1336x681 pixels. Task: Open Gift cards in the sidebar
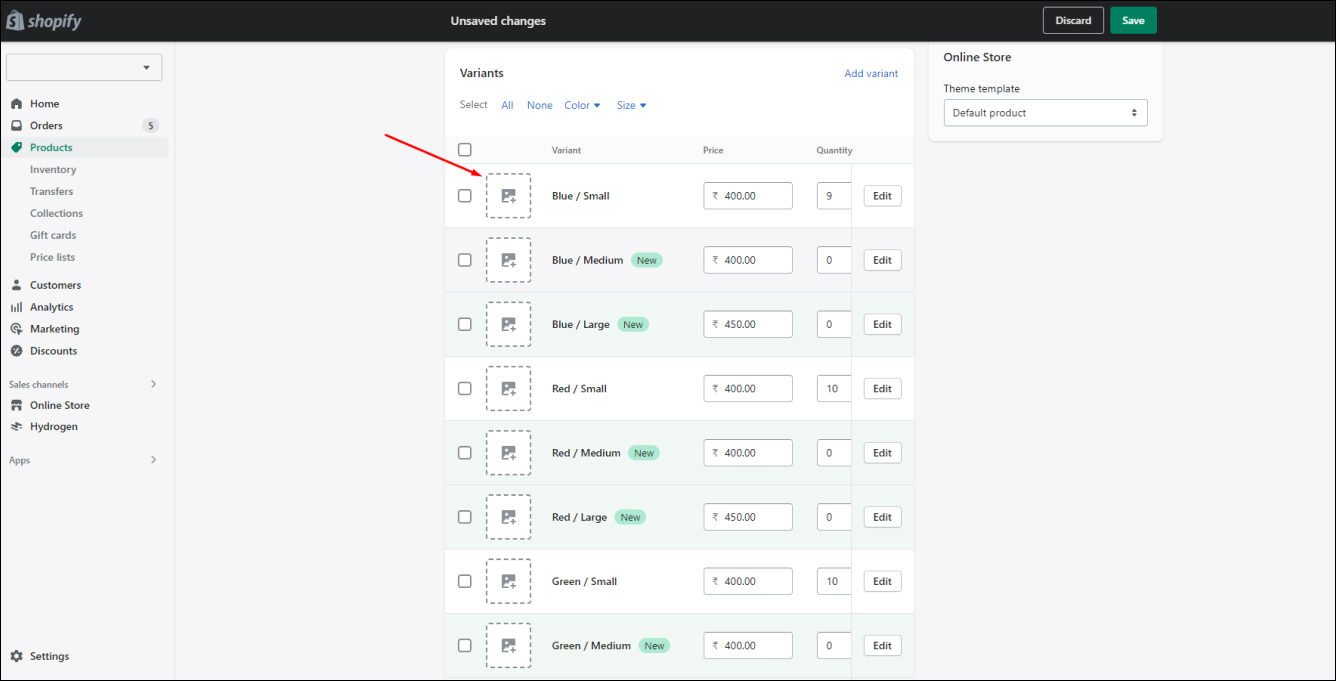pos(53,236)
